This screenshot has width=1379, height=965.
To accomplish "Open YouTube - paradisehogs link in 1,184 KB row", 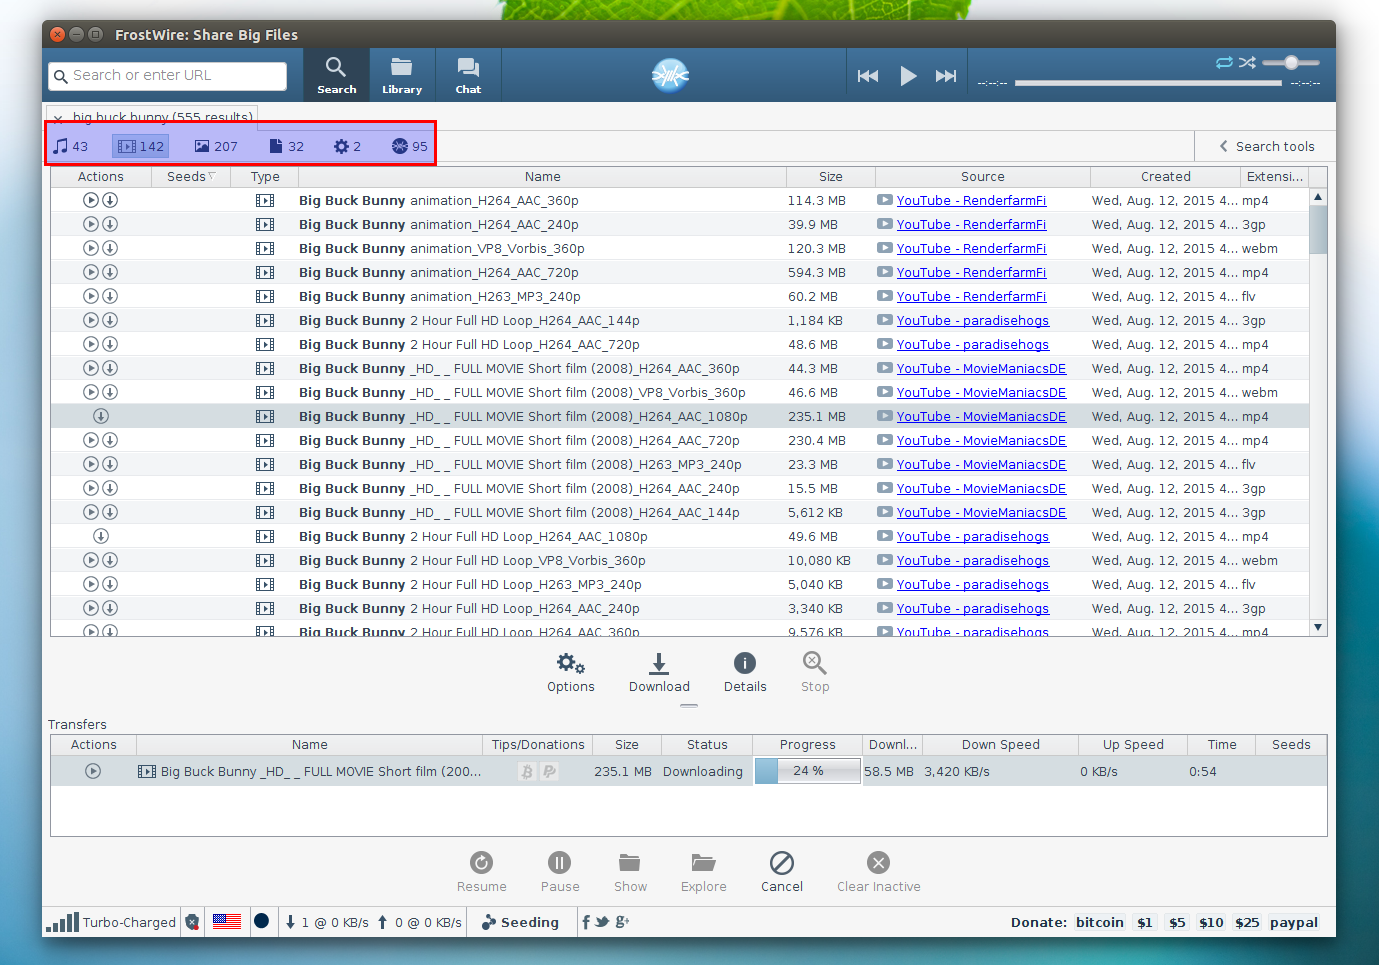I will pyautogui.click(x=972, y=320).
